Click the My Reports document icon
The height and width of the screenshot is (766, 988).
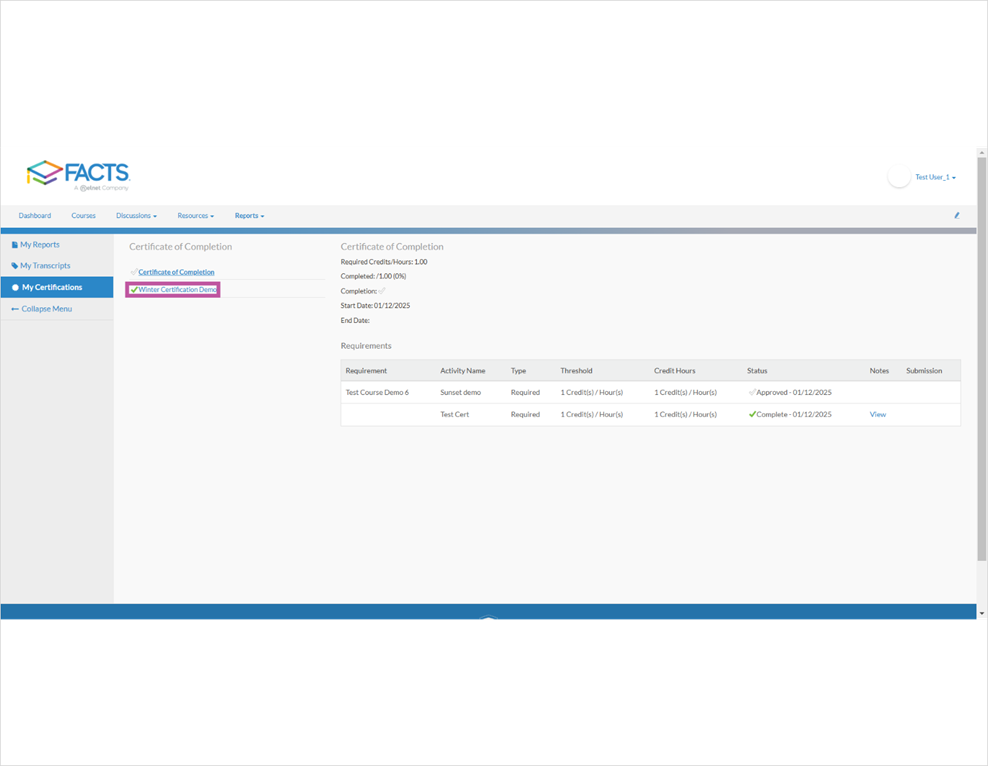[x=14, y=244]
